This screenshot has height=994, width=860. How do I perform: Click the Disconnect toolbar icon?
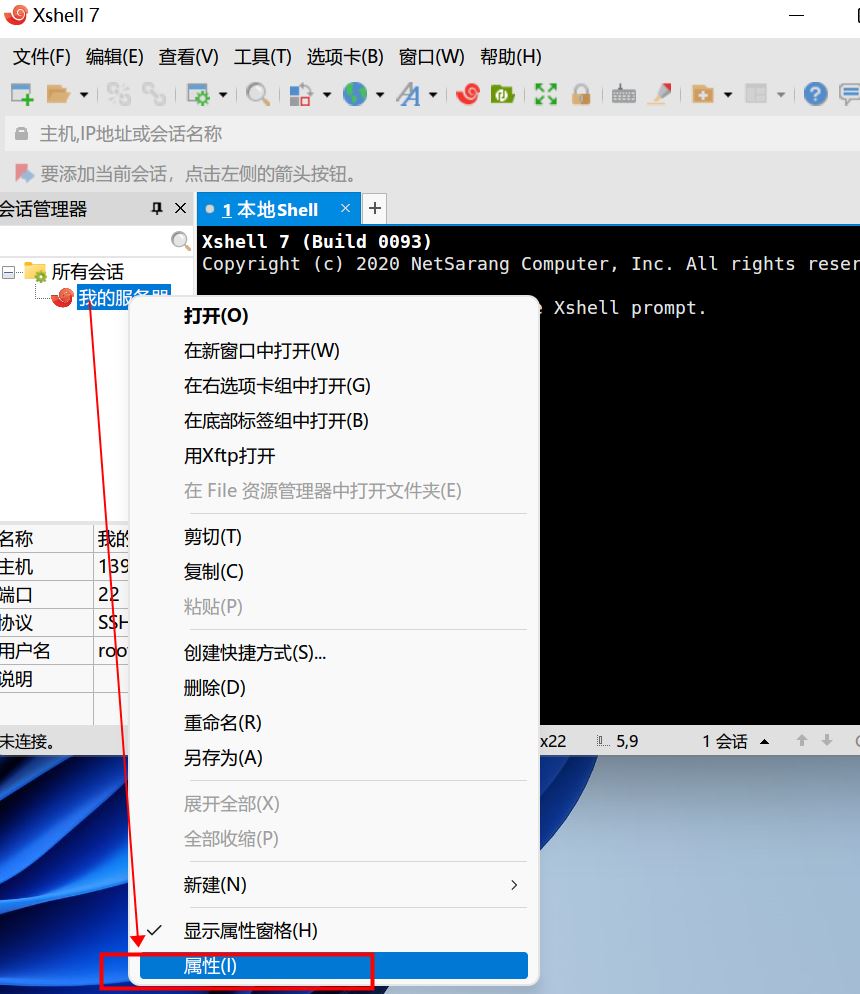(x=118, y=94)
